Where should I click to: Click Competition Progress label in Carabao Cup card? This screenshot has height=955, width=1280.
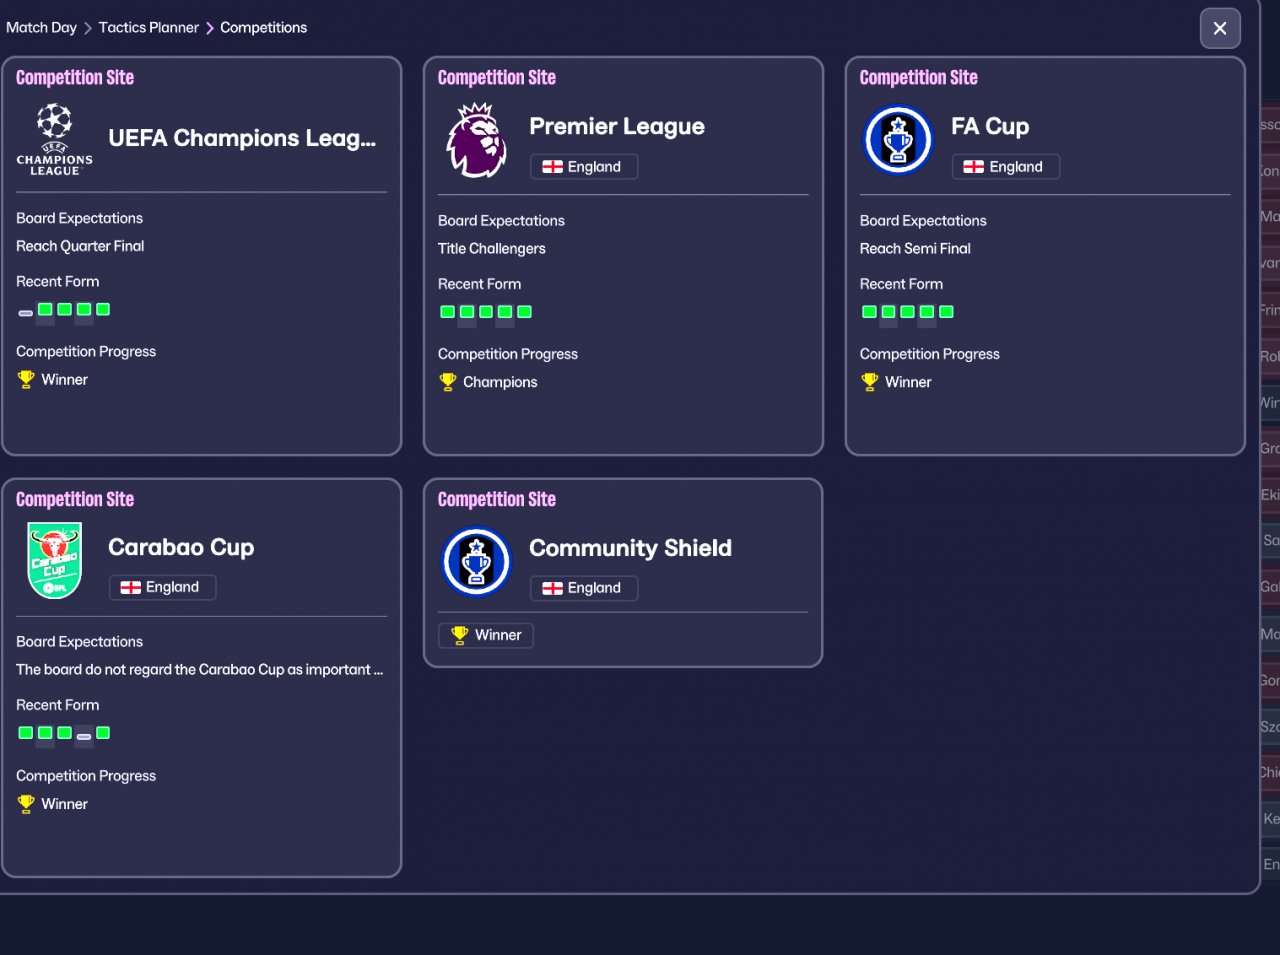[86, 776]
